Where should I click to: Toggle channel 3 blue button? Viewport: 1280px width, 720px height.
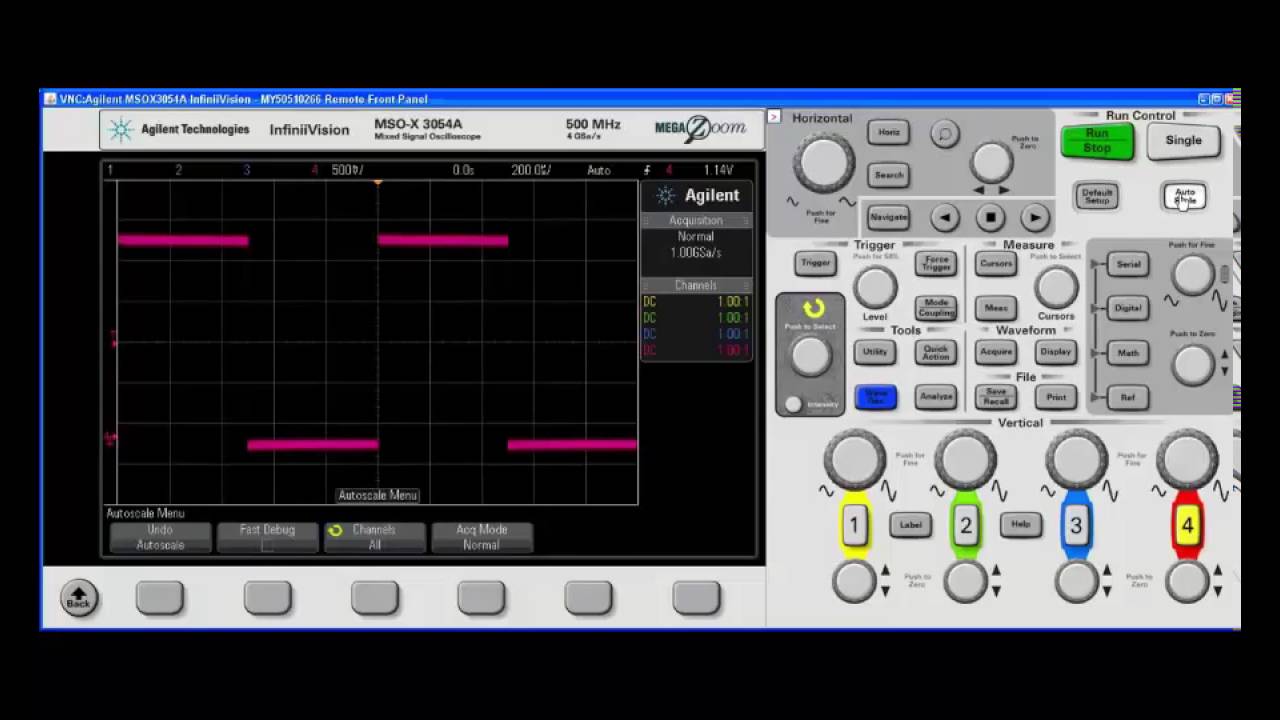[1076, 525]
